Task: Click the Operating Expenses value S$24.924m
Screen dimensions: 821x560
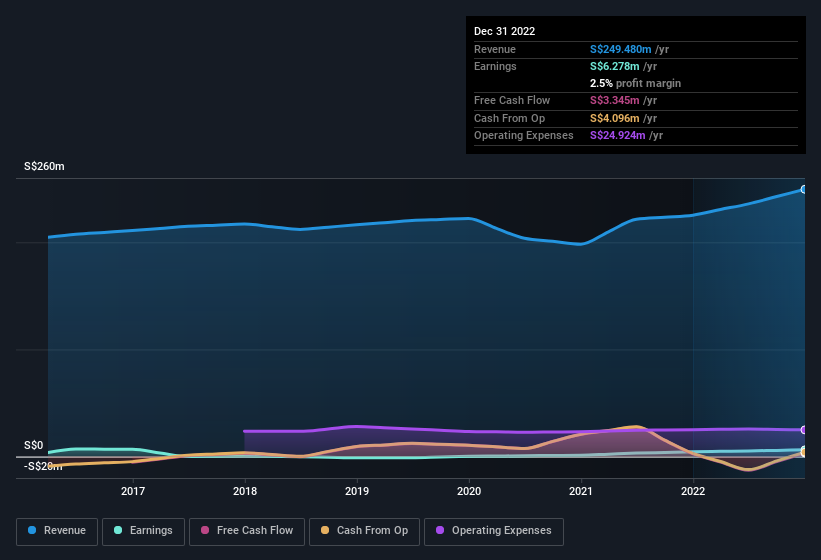Action: pyautogui.click(x=617, y=136)
